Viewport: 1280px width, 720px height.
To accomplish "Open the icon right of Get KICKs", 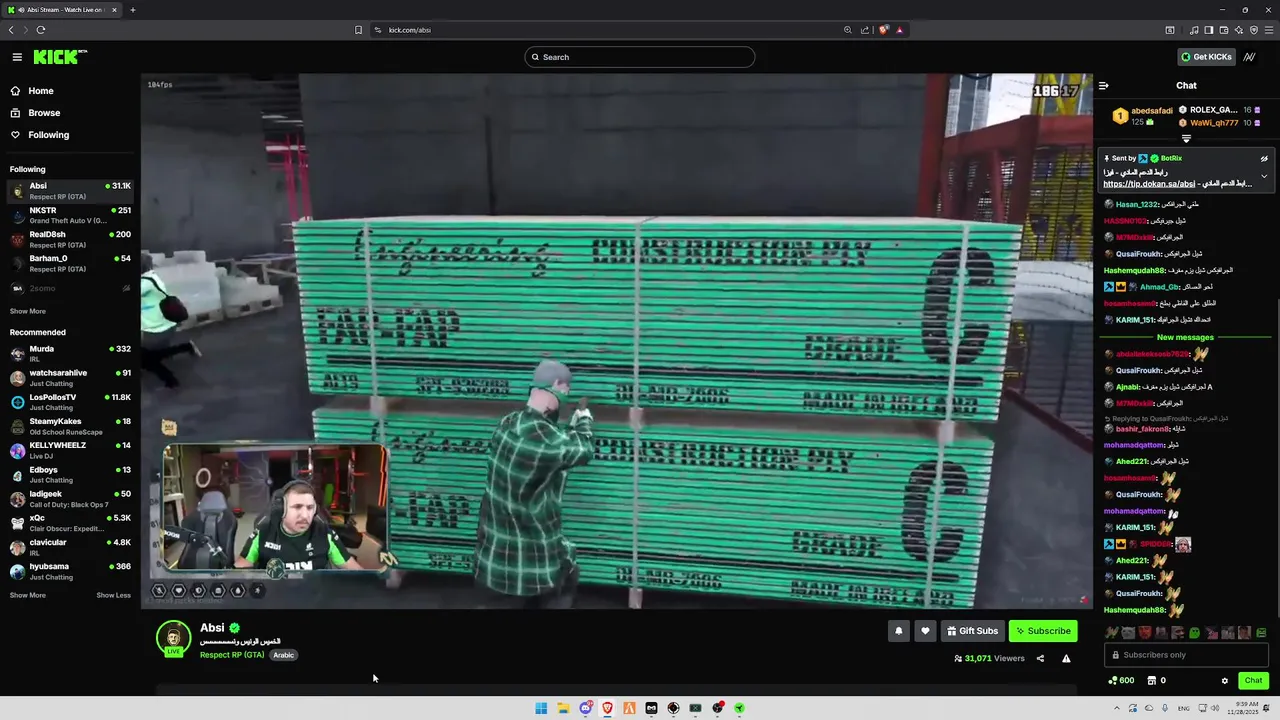I will click(1249, 57).
